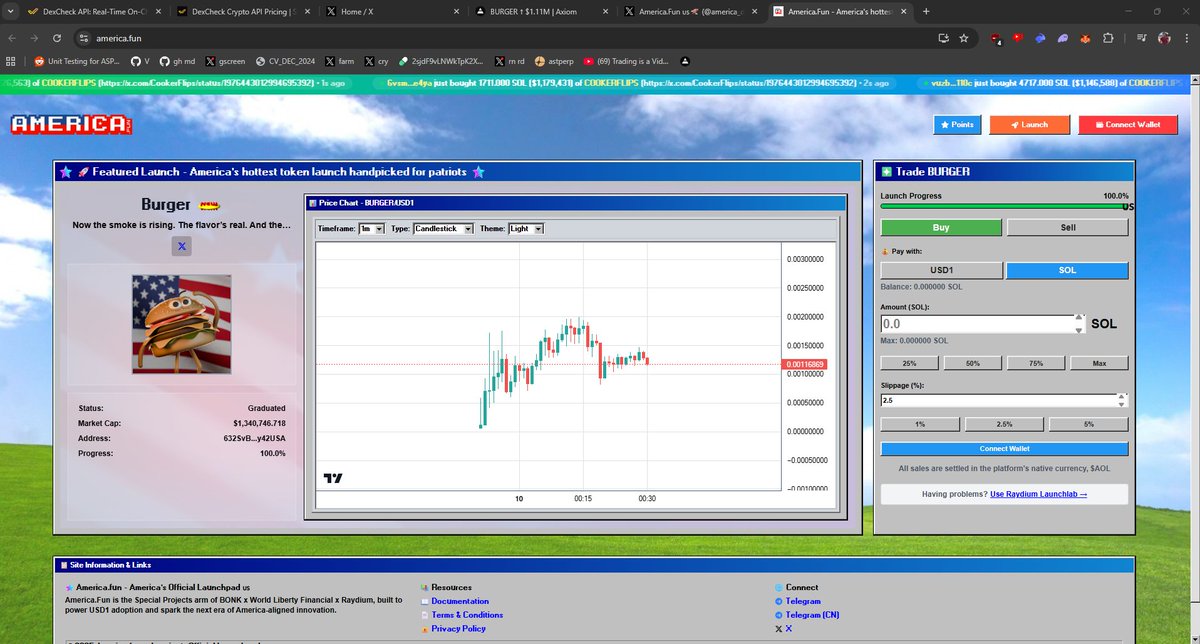
Task: Bookmark this page with the star icon
Action: tap(963, 38)
